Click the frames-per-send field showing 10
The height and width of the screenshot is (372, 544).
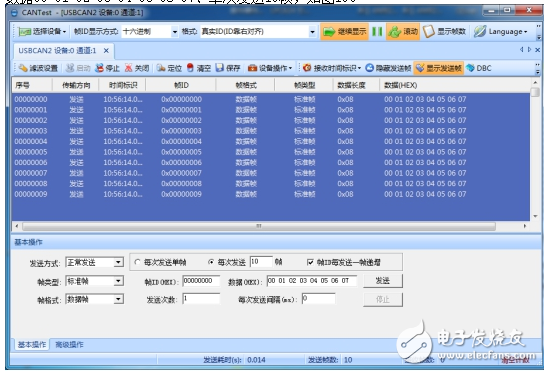[261, 262]
